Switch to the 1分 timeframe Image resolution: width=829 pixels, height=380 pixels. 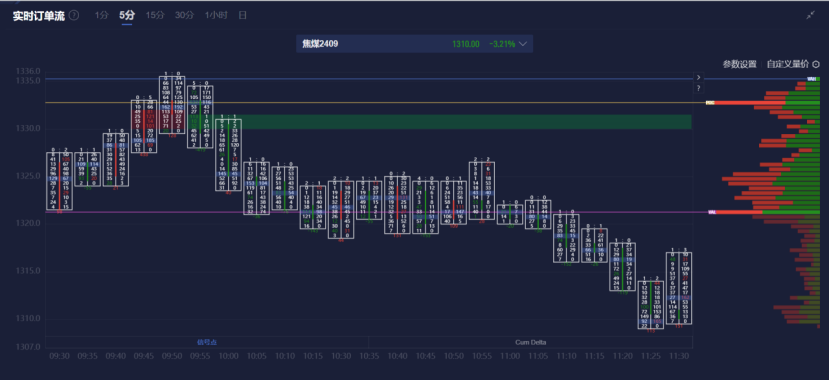point(102,15)
